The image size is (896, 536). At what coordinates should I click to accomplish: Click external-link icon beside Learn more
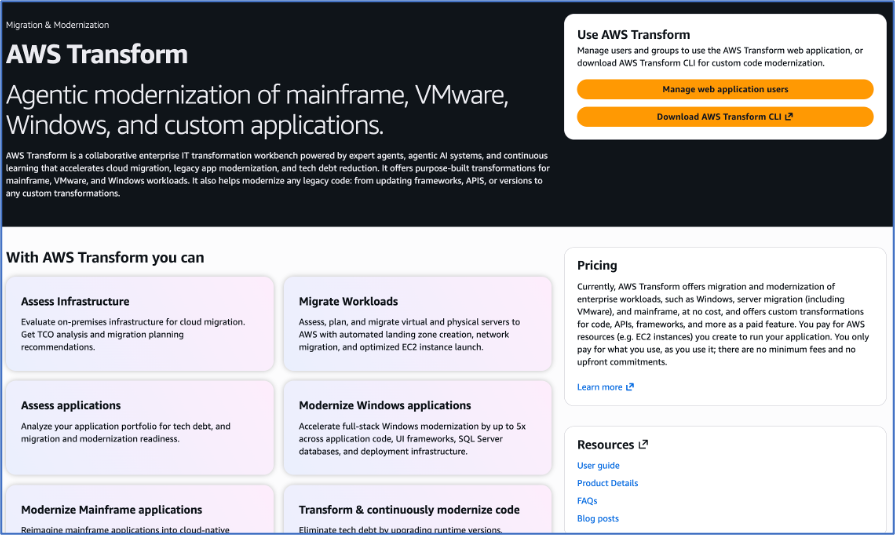point(630,387)
